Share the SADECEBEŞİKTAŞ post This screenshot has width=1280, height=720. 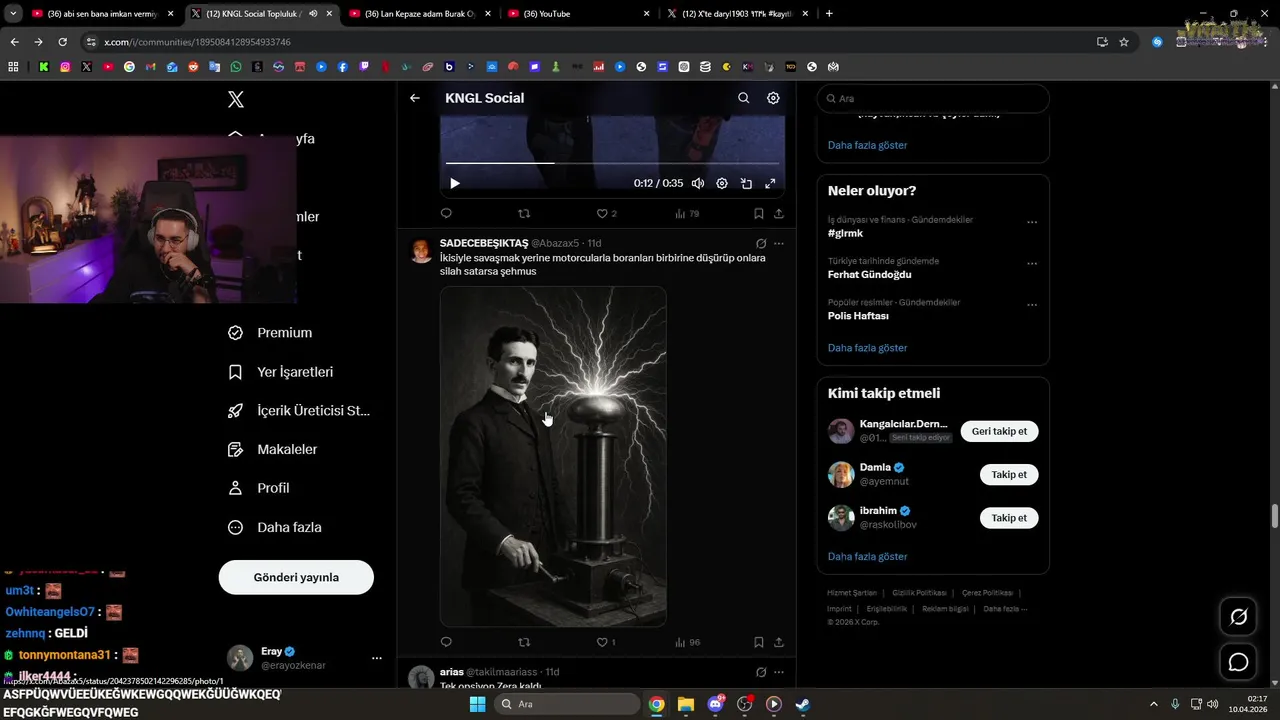[x=779, y=642]
